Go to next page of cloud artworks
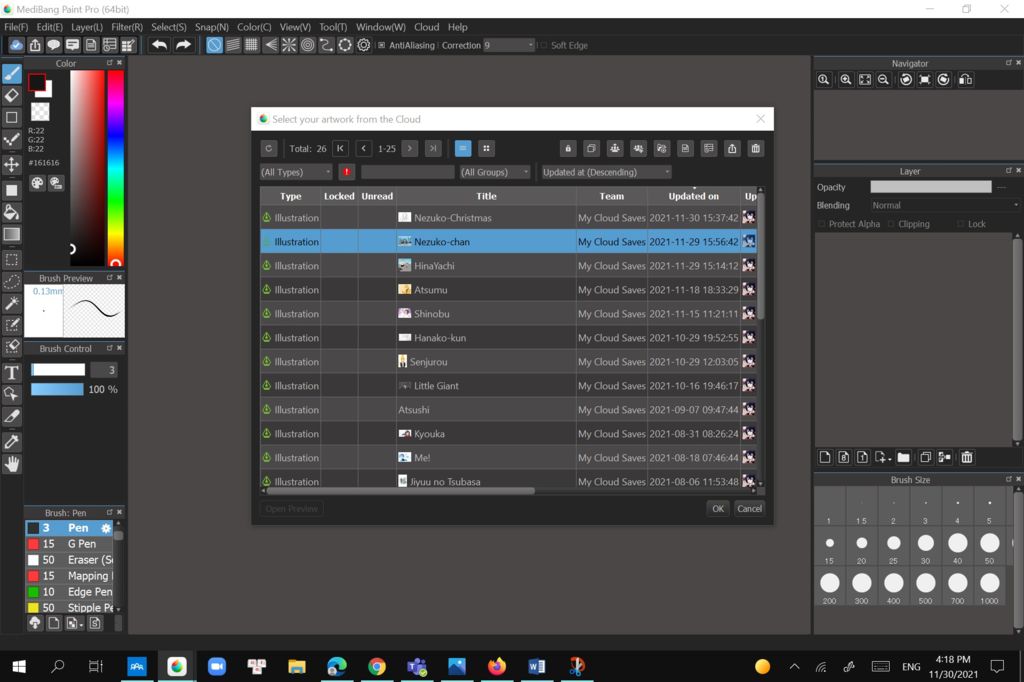The width and height of the screenshot is (1024, 682). coord(409,148)
